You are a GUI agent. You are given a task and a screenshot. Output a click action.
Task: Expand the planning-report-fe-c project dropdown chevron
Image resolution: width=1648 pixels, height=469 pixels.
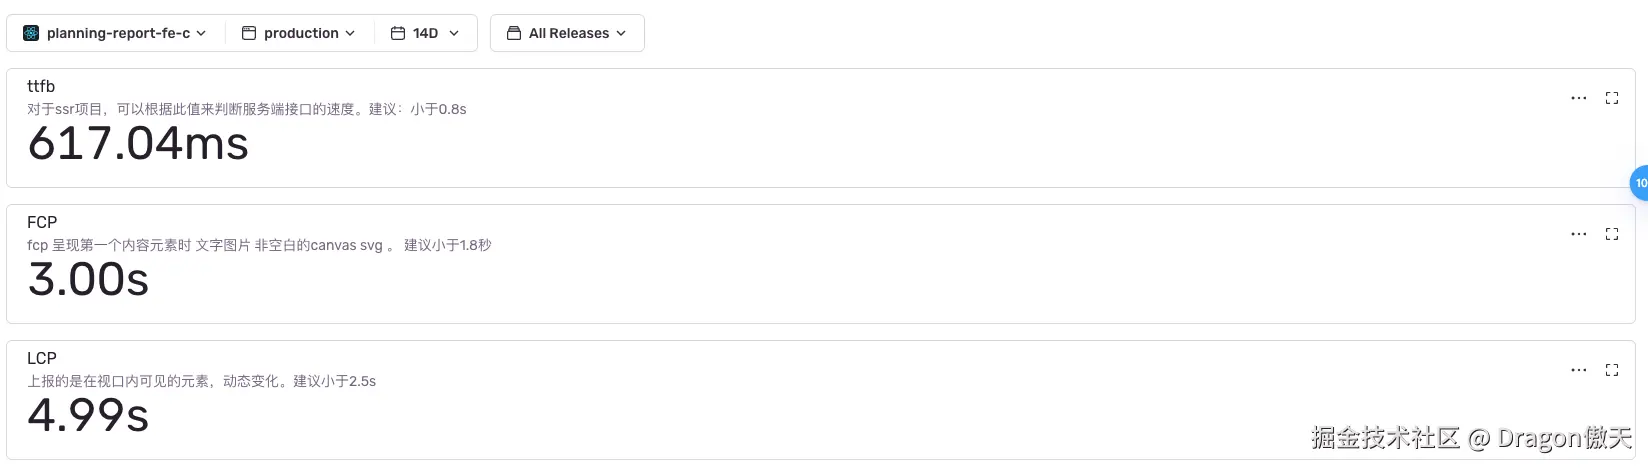(201, 33)
